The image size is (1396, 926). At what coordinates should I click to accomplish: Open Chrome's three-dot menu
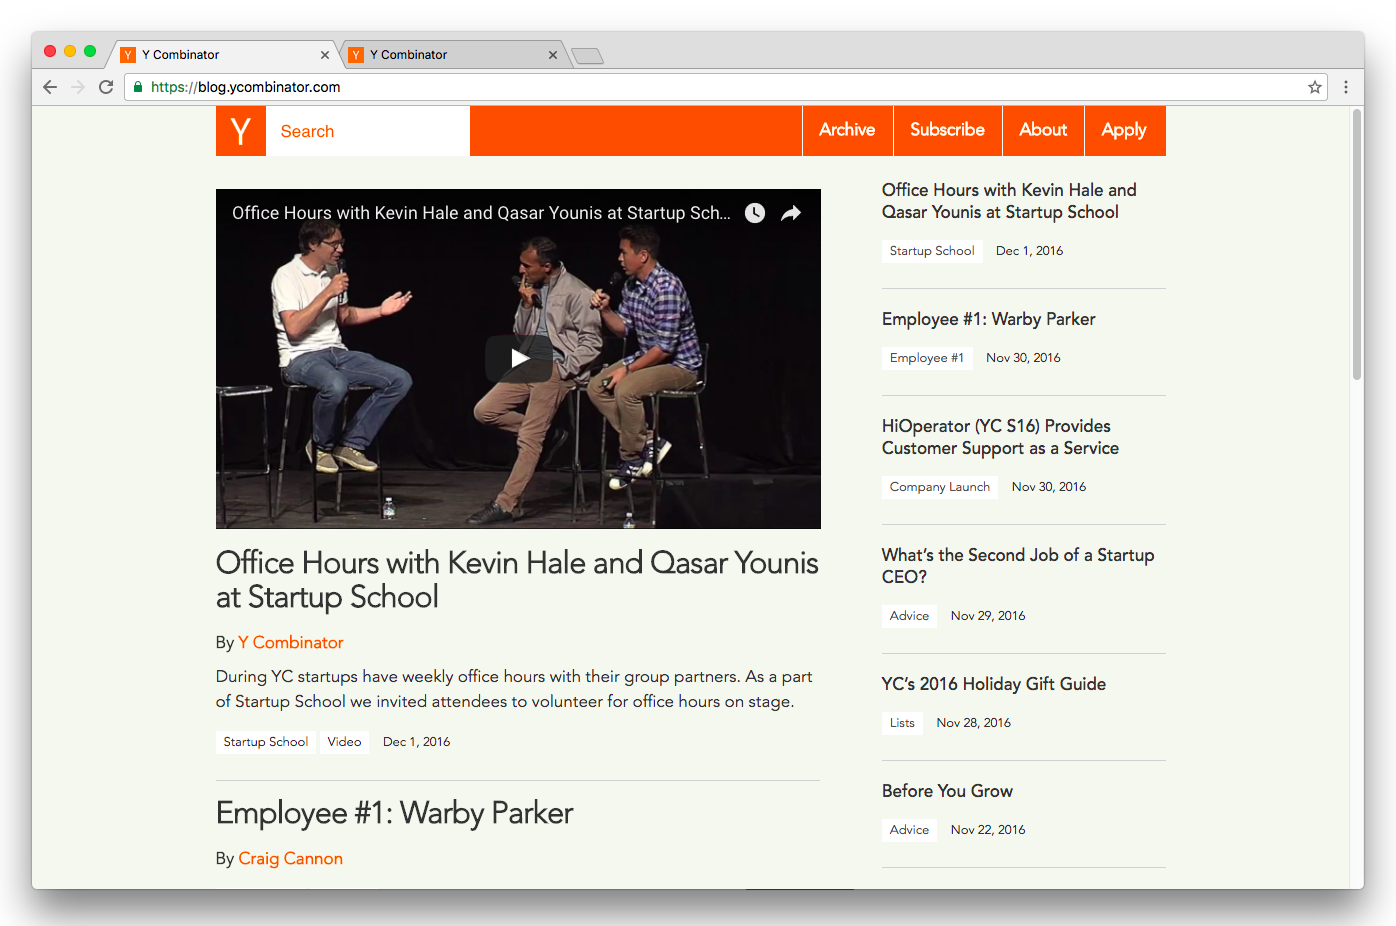1346,87
